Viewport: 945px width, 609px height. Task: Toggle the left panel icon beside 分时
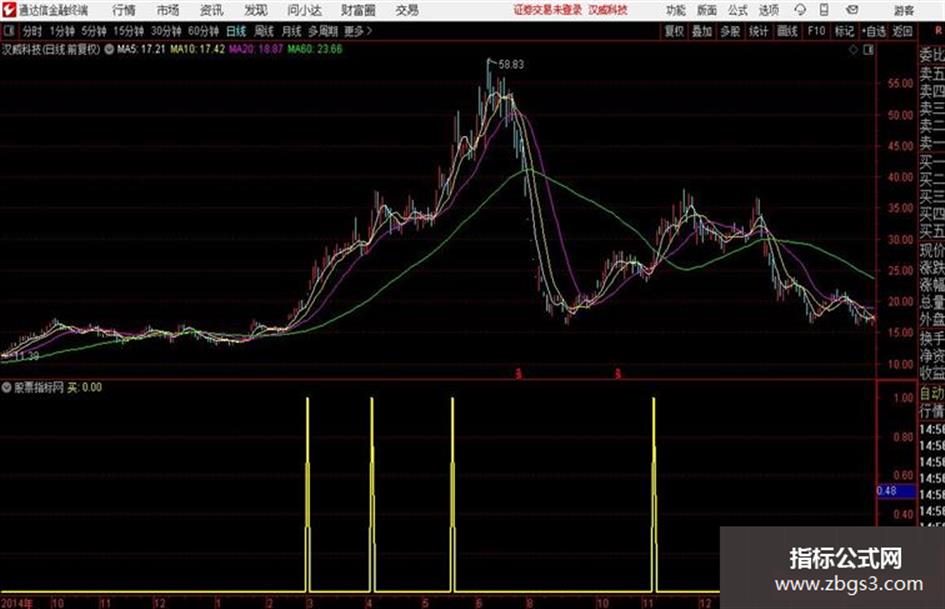point(8,31)
